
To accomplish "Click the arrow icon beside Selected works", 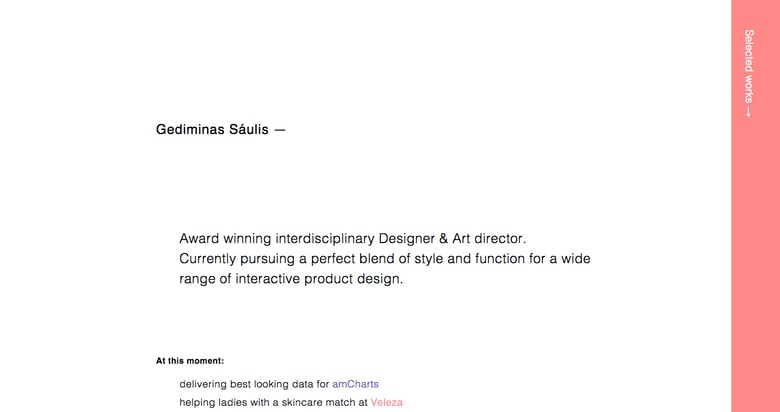I will (x=748, y=111).
